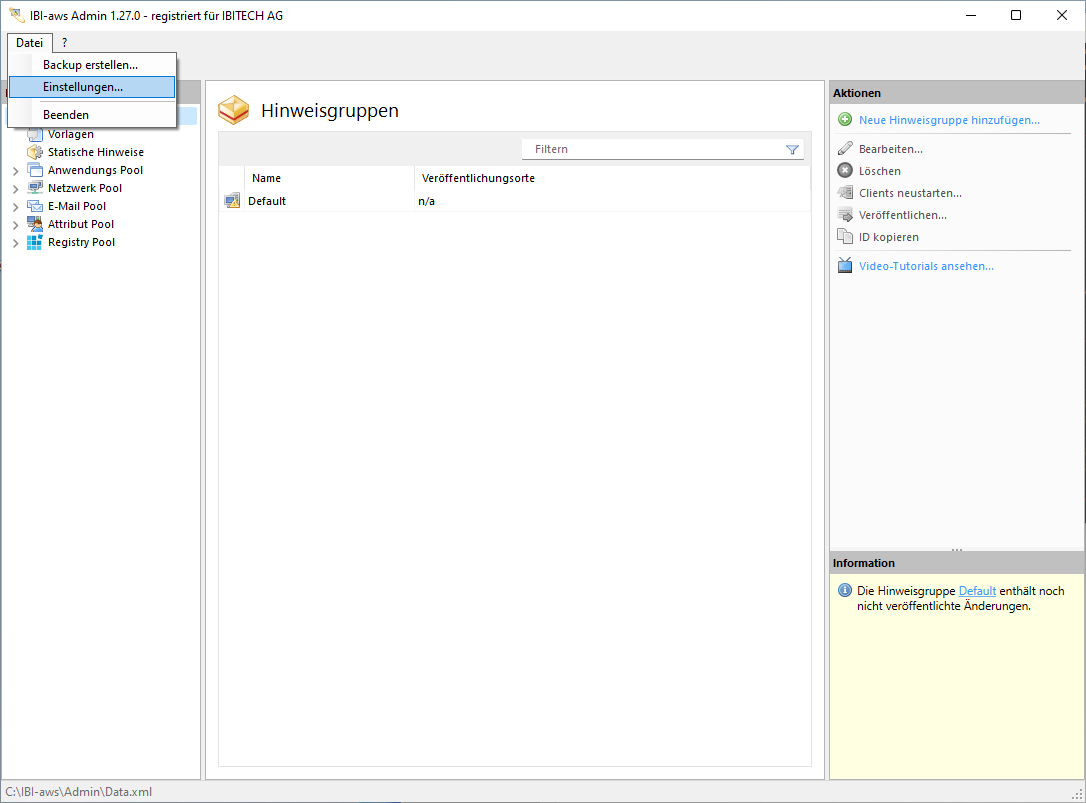Choose Backup erstellen menu entry

(90, 65)
